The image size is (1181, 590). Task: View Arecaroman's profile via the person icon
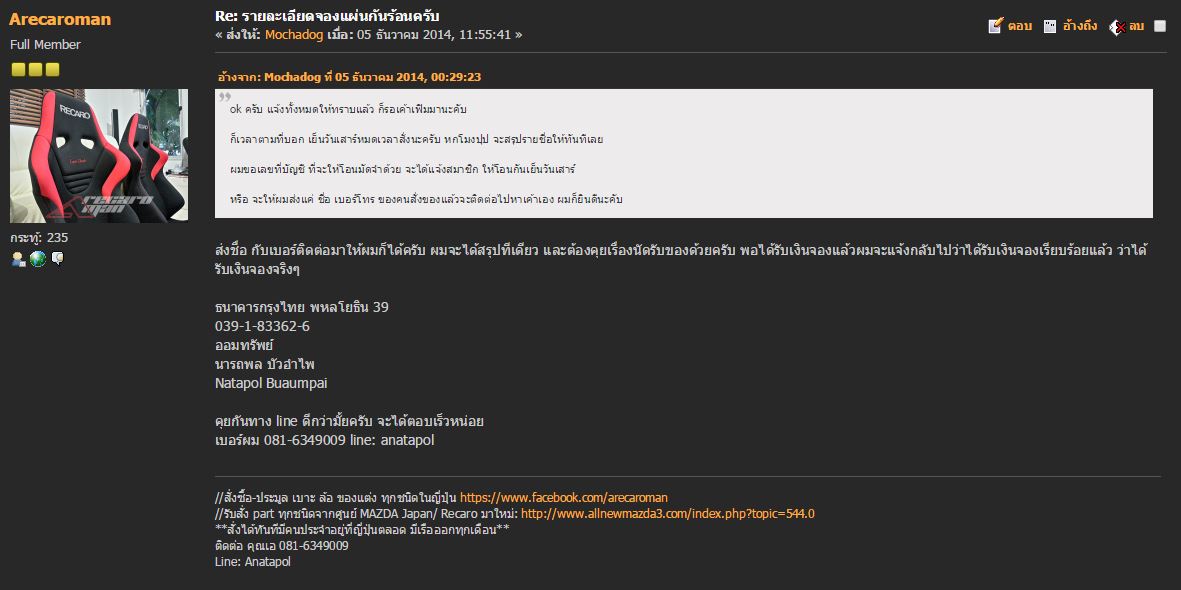click(19, 259)
